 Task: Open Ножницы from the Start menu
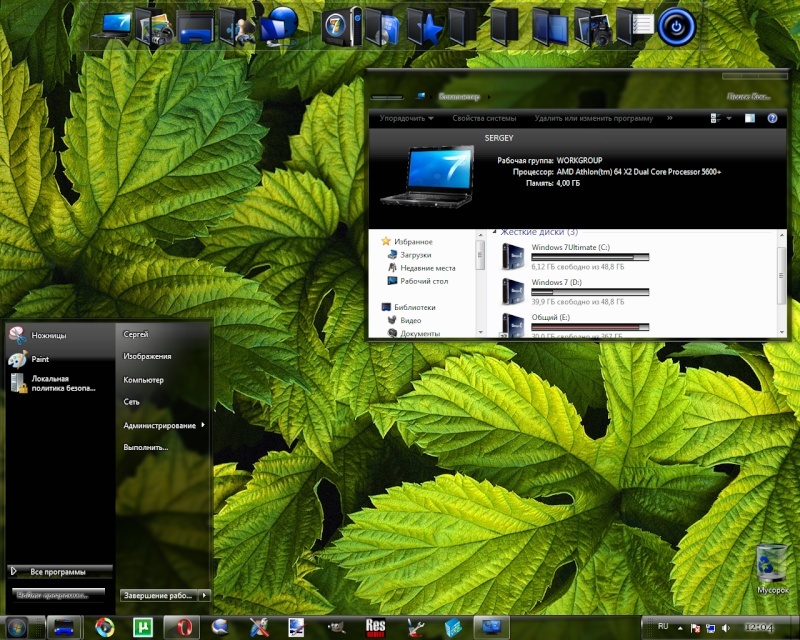coord(59,335)
